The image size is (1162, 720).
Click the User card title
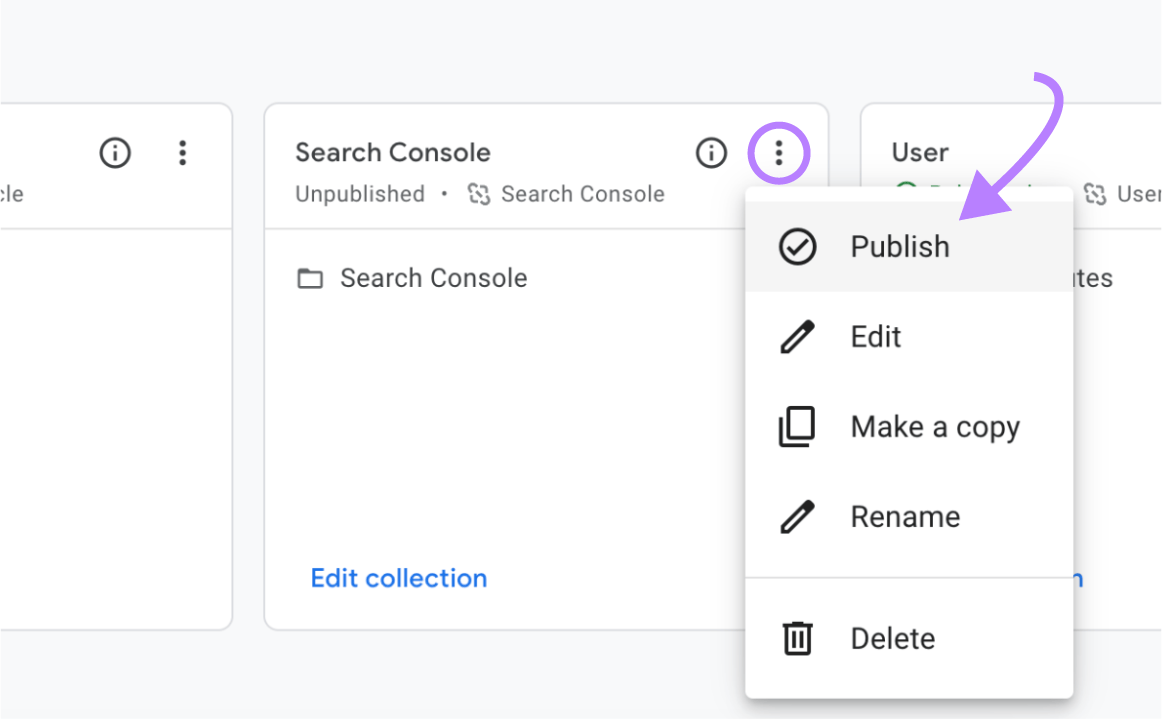tap(919, 152)
